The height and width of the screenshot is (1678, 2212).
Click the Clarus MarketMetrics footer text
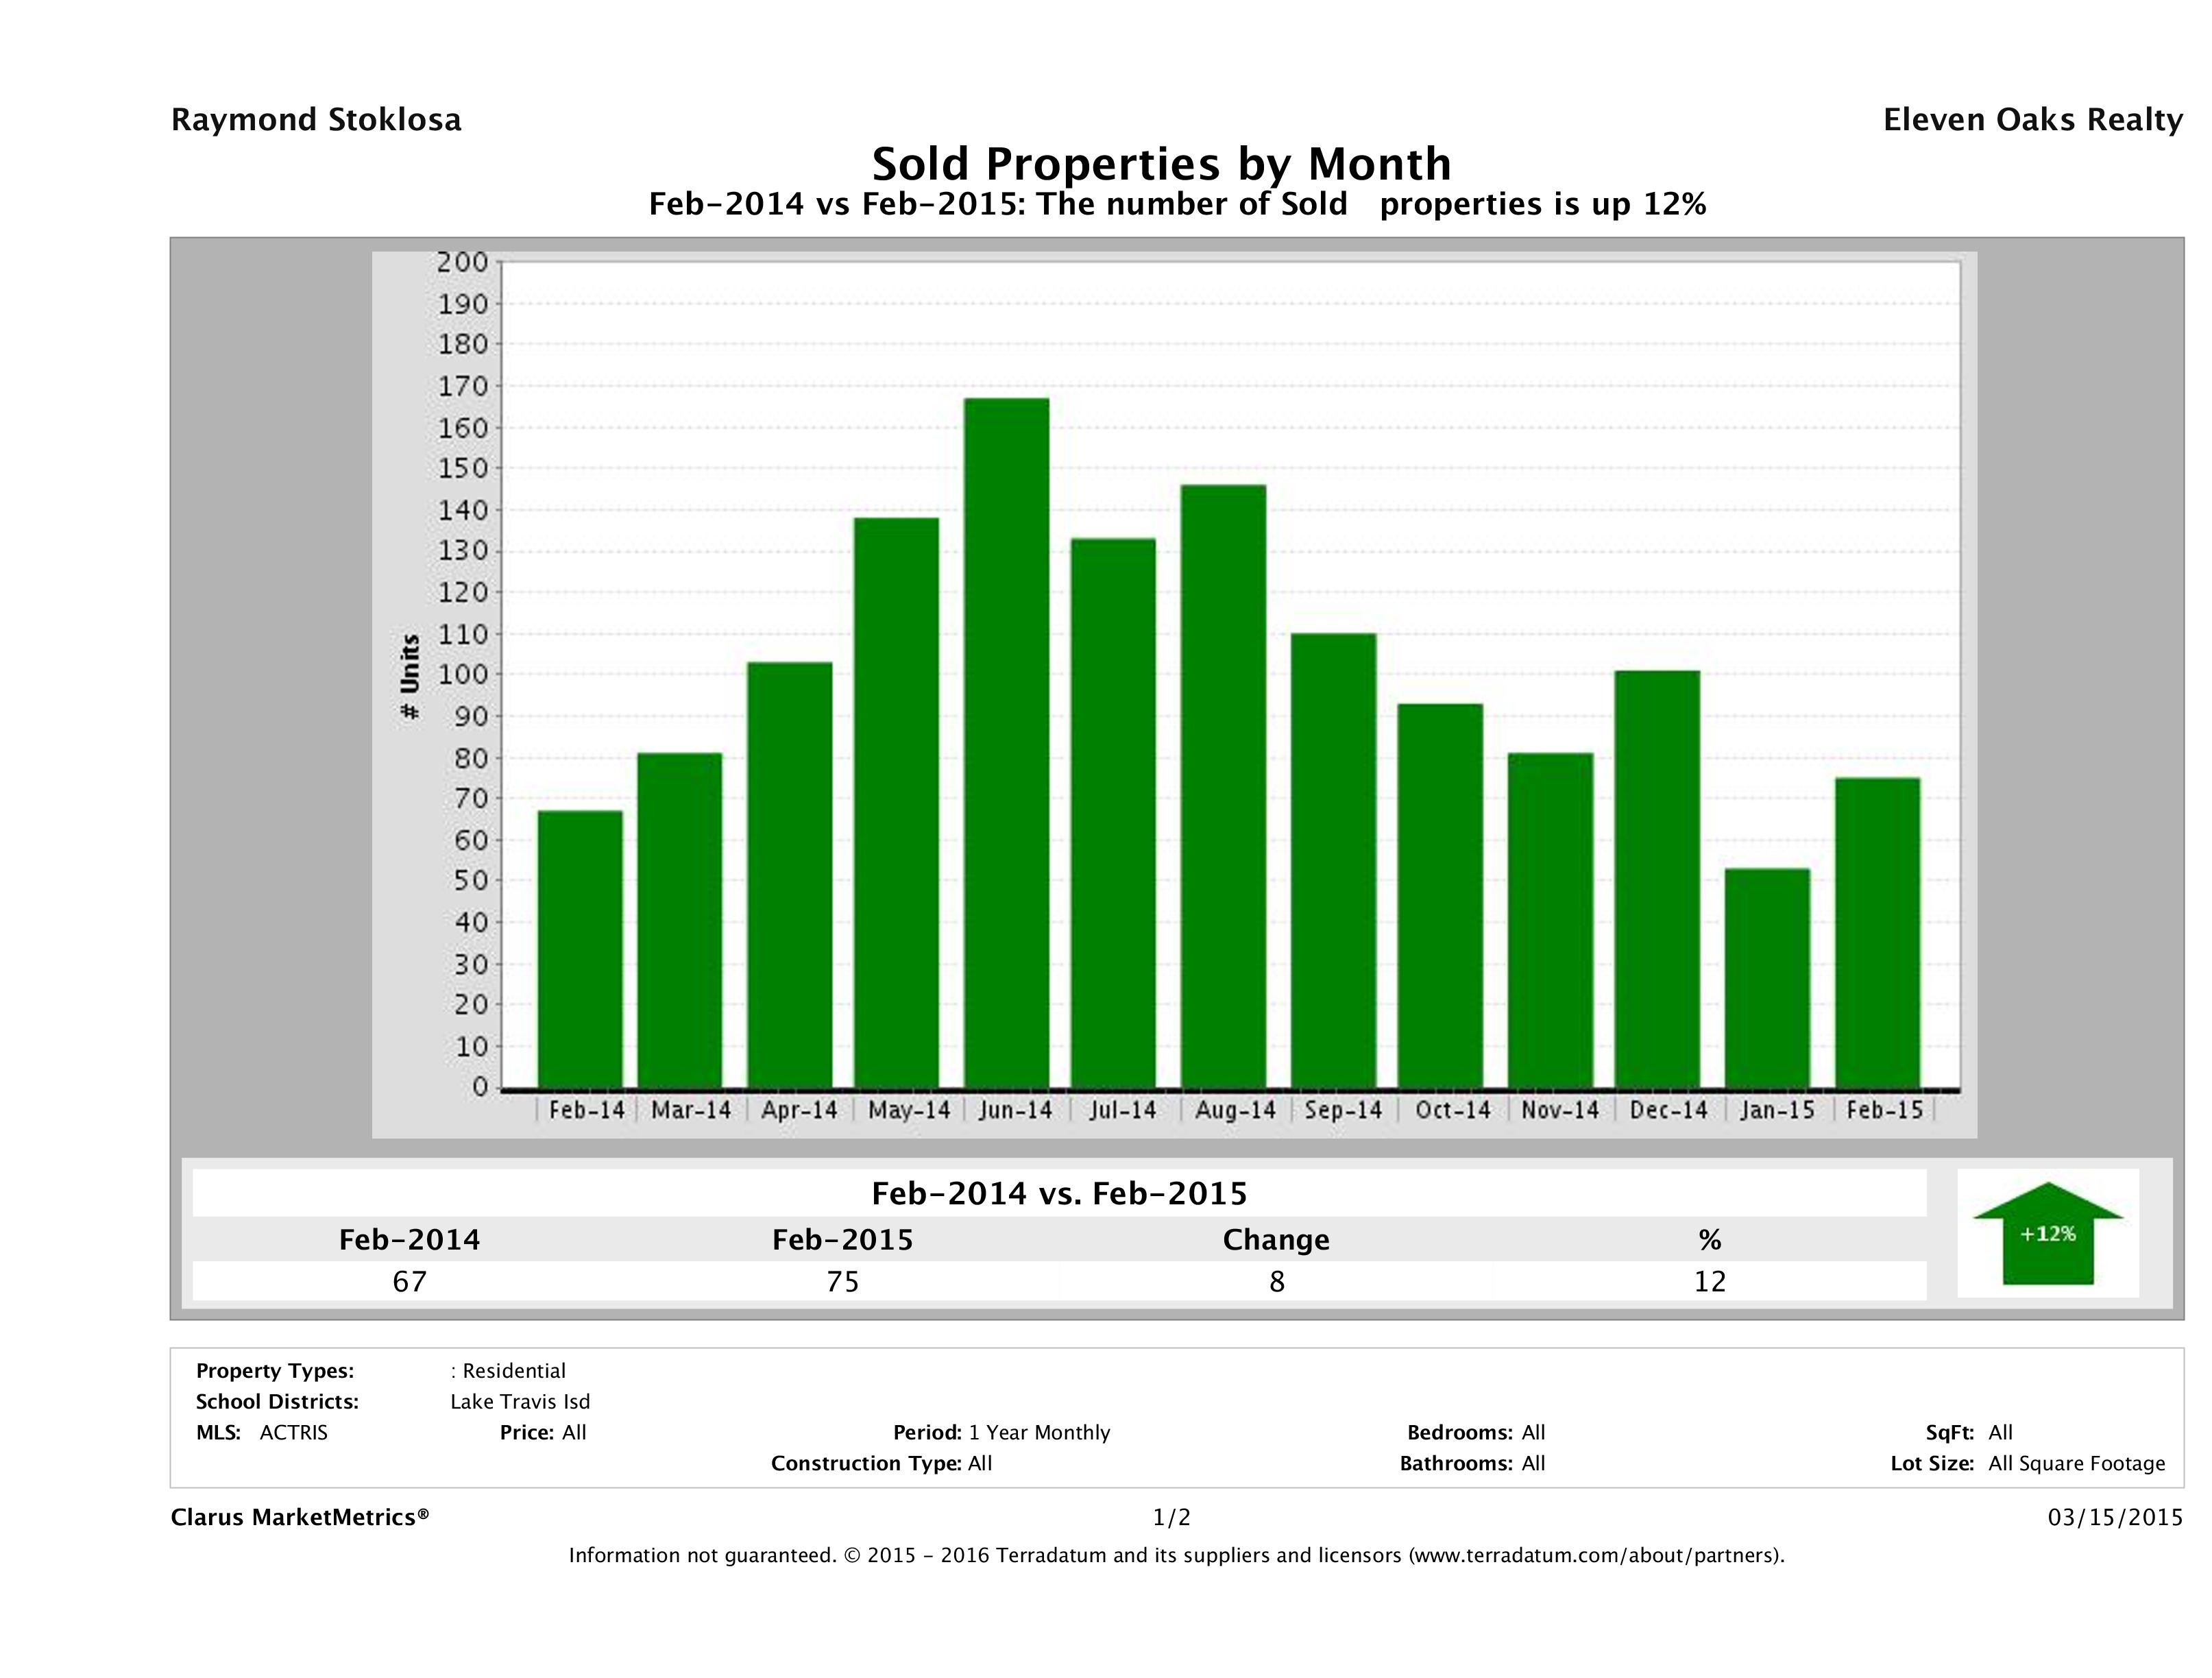pos(300,1517)
